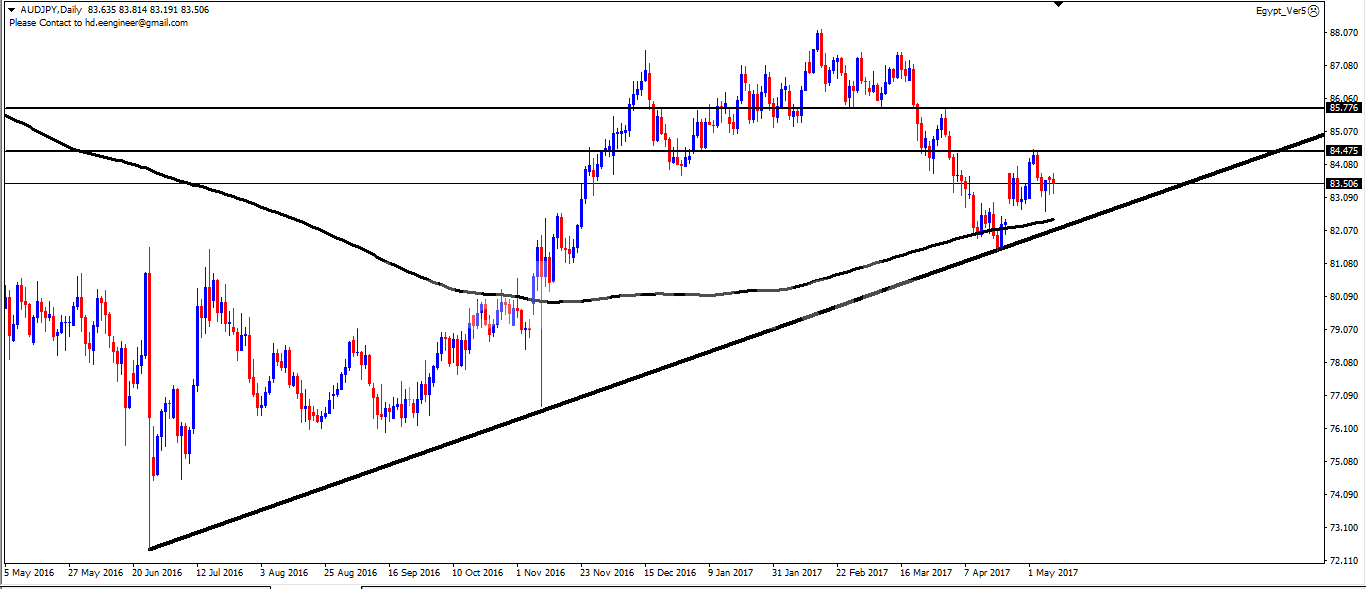
Task: Select the 85.776 horizontal line price tag
Action: tap(1344, 107)
